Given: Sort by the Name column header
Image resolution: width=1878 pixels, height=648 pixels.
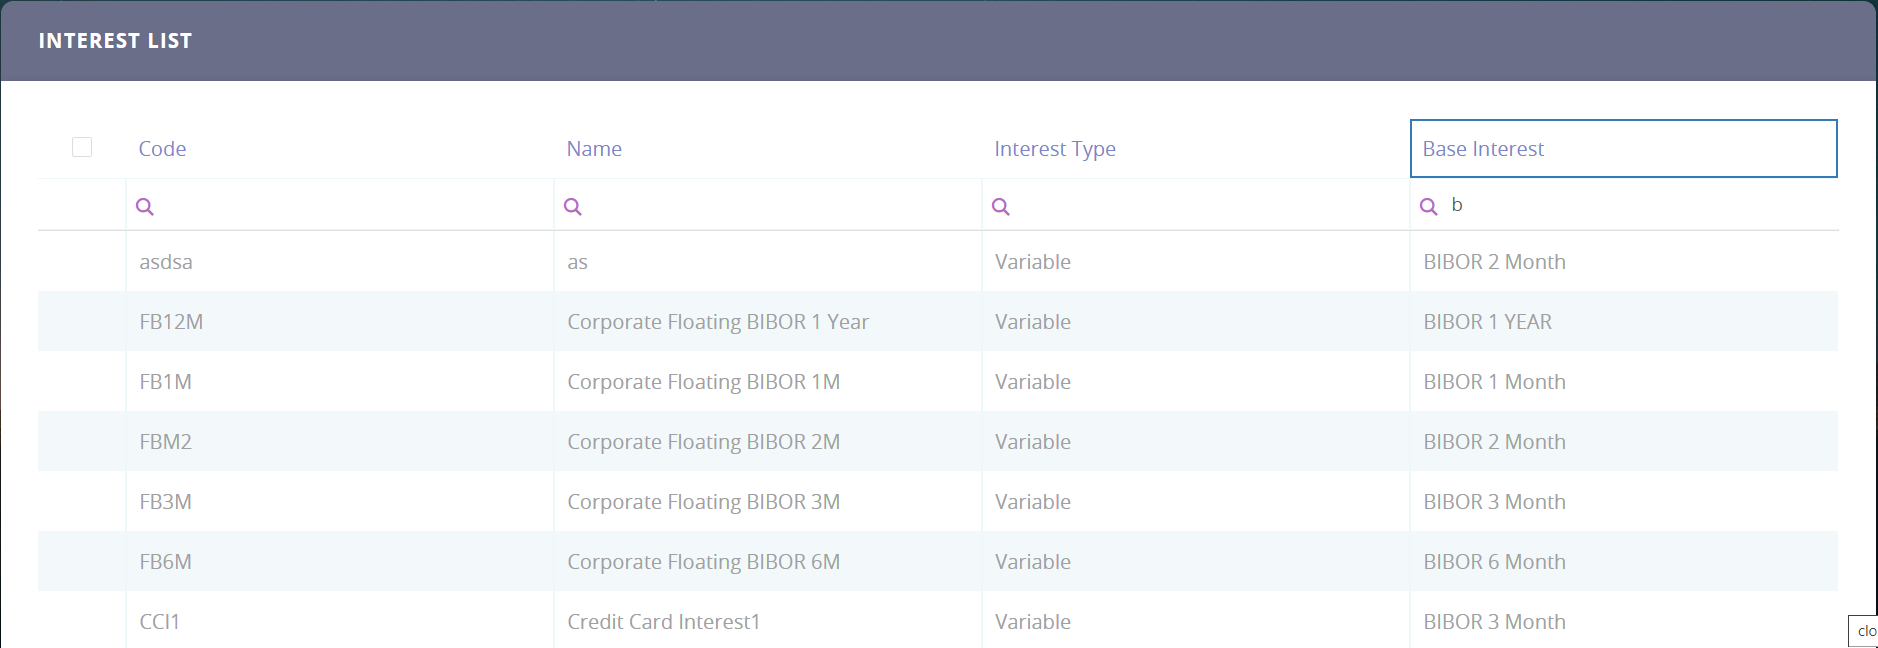Looking at the screenshot, I should click(x=594, y=149).
